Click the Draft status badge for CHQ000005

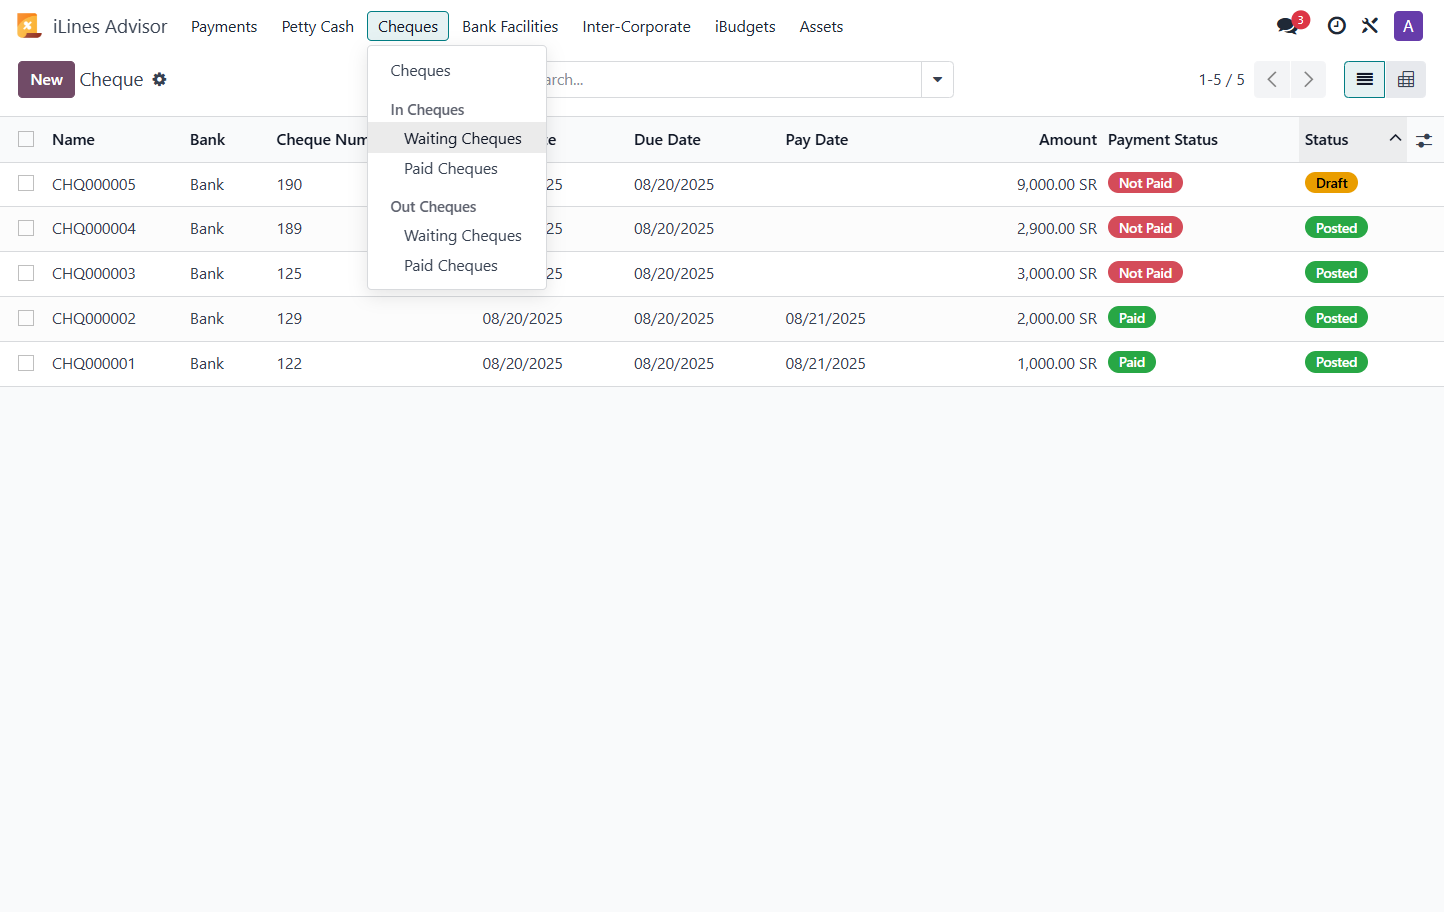coord(1331,183)
